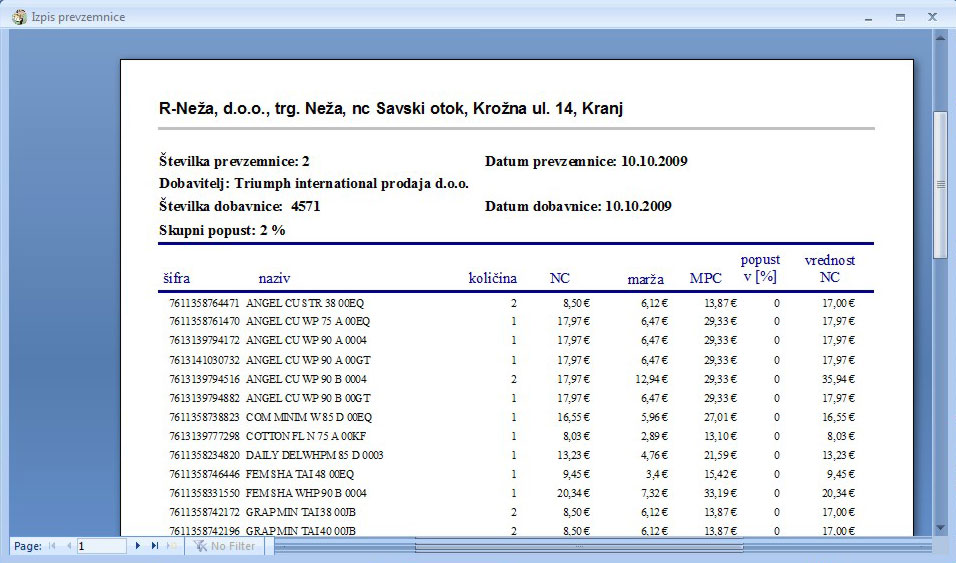Minimize the Izpis prevzemnice window
This screenshot has width=956, height=563.
click(x=868, y=17)
